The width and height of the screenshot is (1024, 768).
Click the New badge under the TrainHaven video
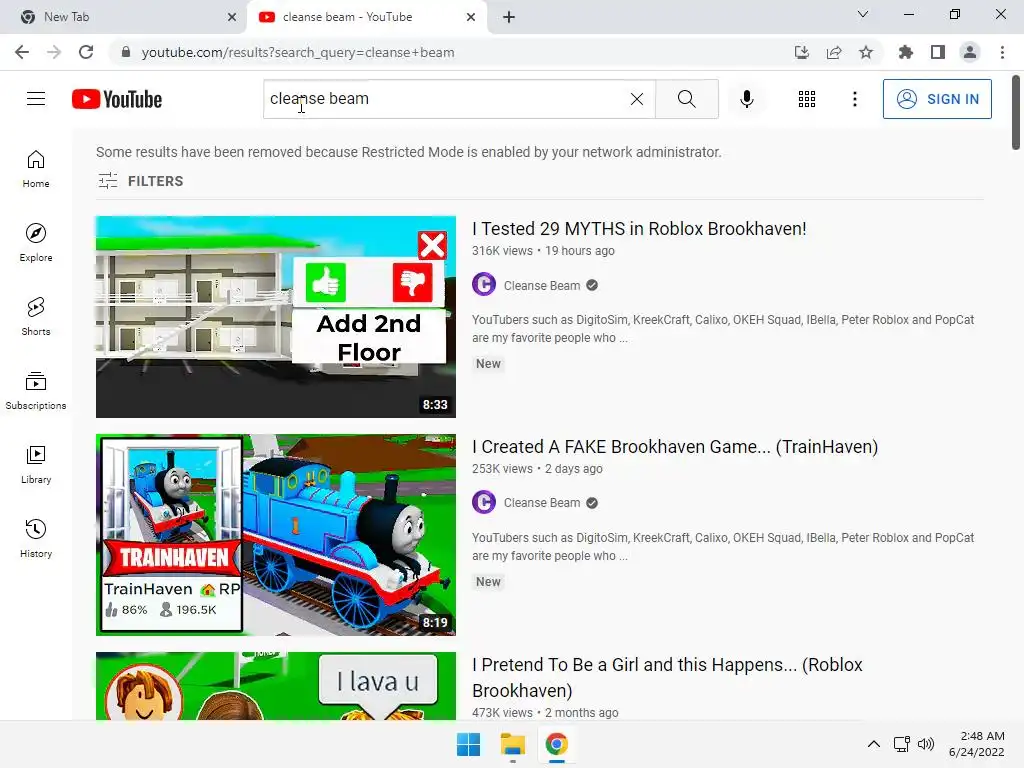pyautogui.click(x=488, y=582)
